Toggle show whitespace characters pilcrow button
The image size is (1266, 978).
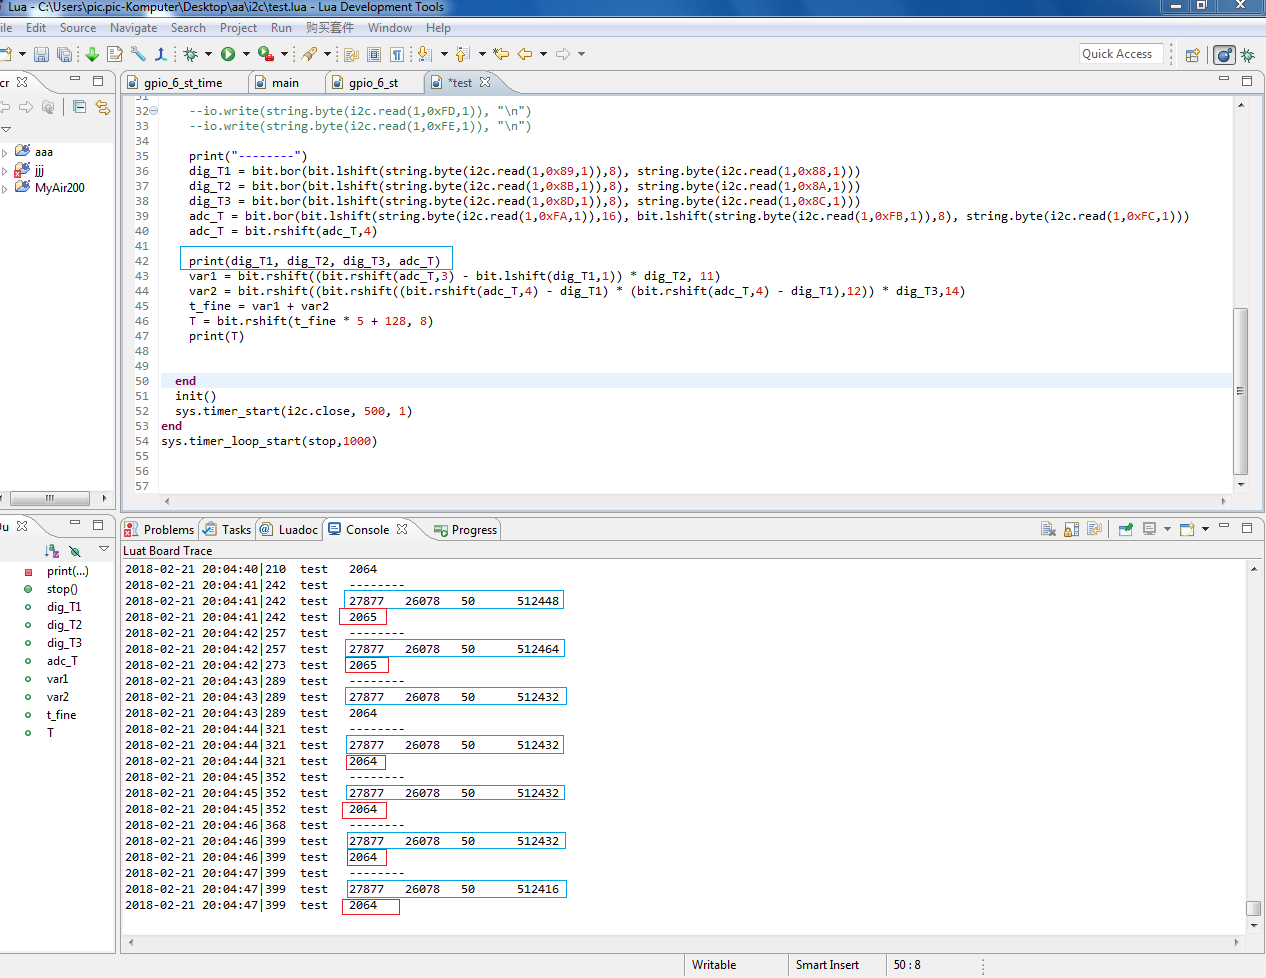[397, 54]
